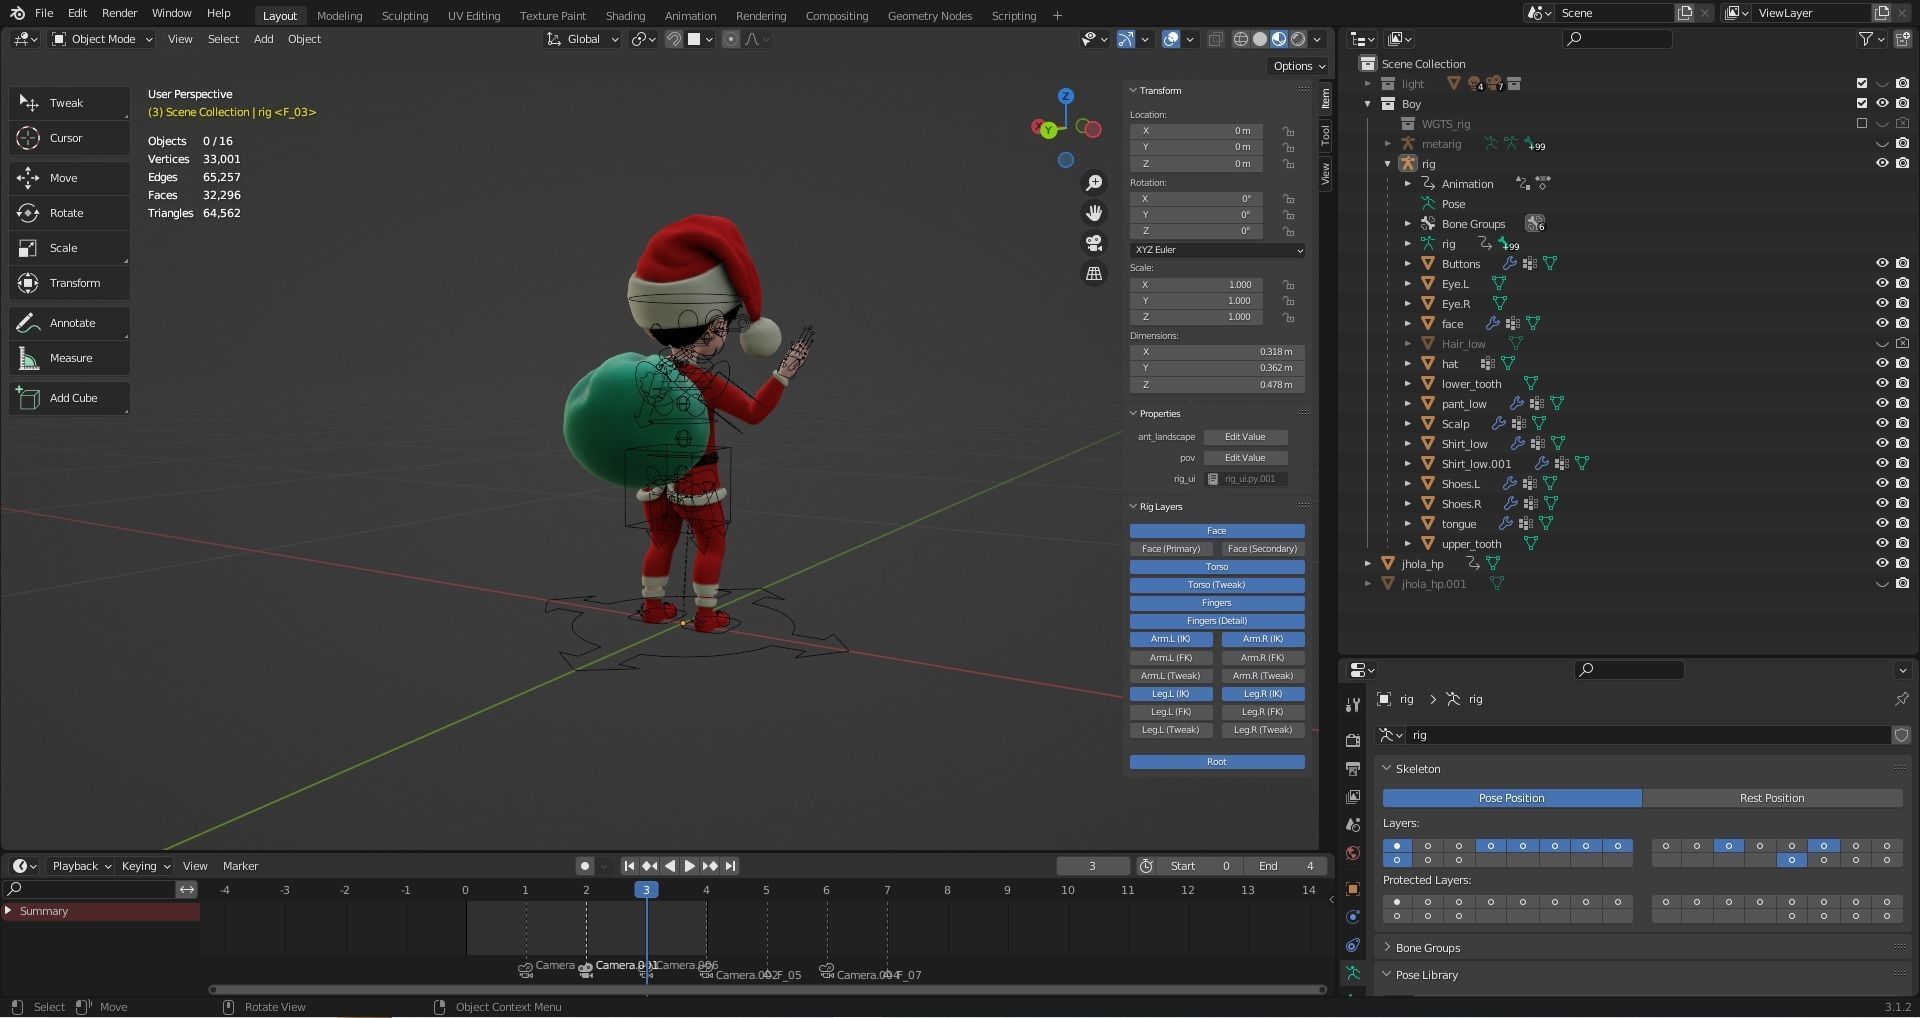Toggle visibility of jhola_hp object
The image size is (1920, 1018).
[1881, 564]
